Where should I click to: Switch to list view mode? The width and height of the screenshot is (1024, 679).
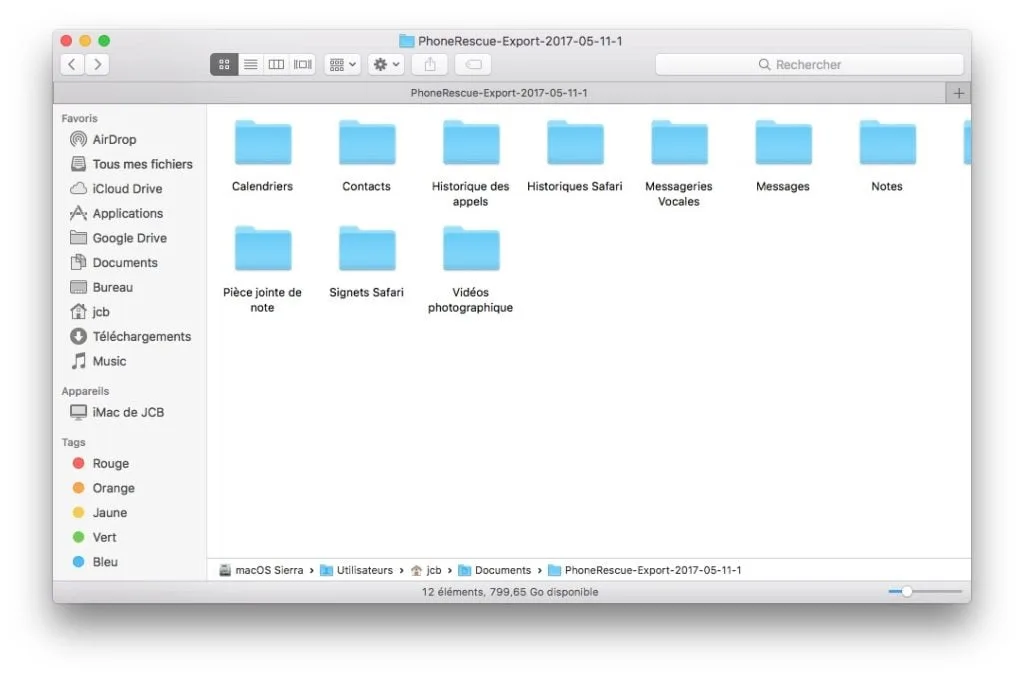[x=250, y=64]
